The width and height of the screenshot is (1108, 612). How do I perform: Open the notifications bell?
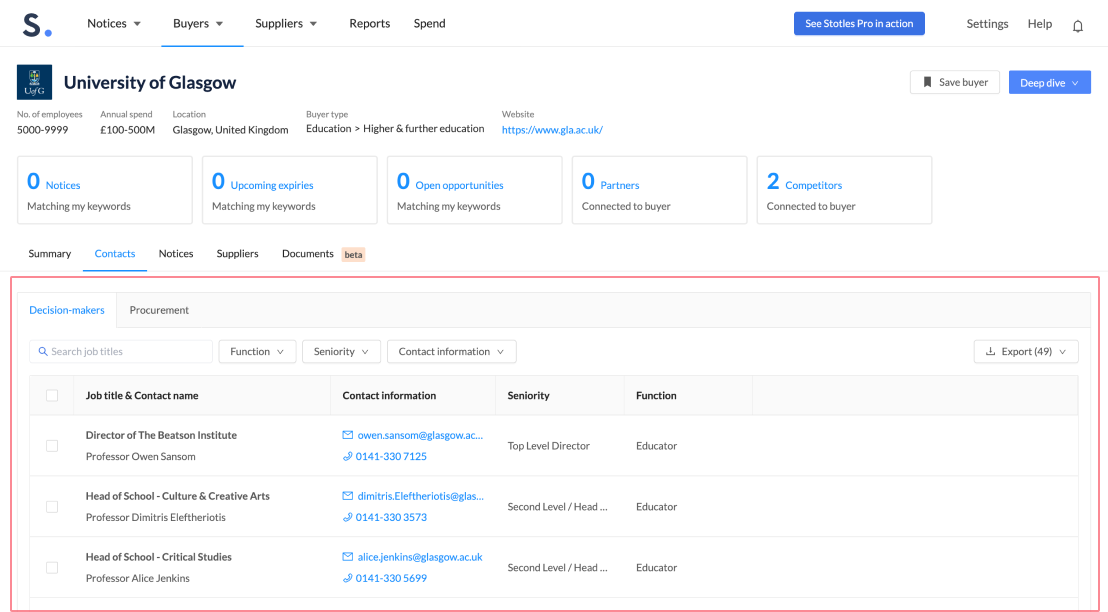point(1078,26)
